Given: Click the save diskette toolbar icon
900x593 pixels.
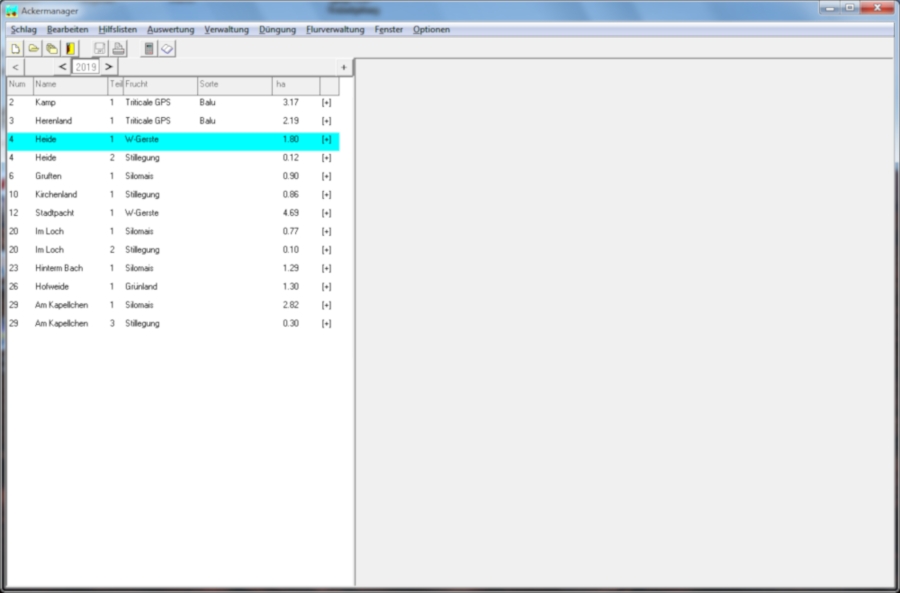Looking at the screenshot, I should click(x=100, y=48).
